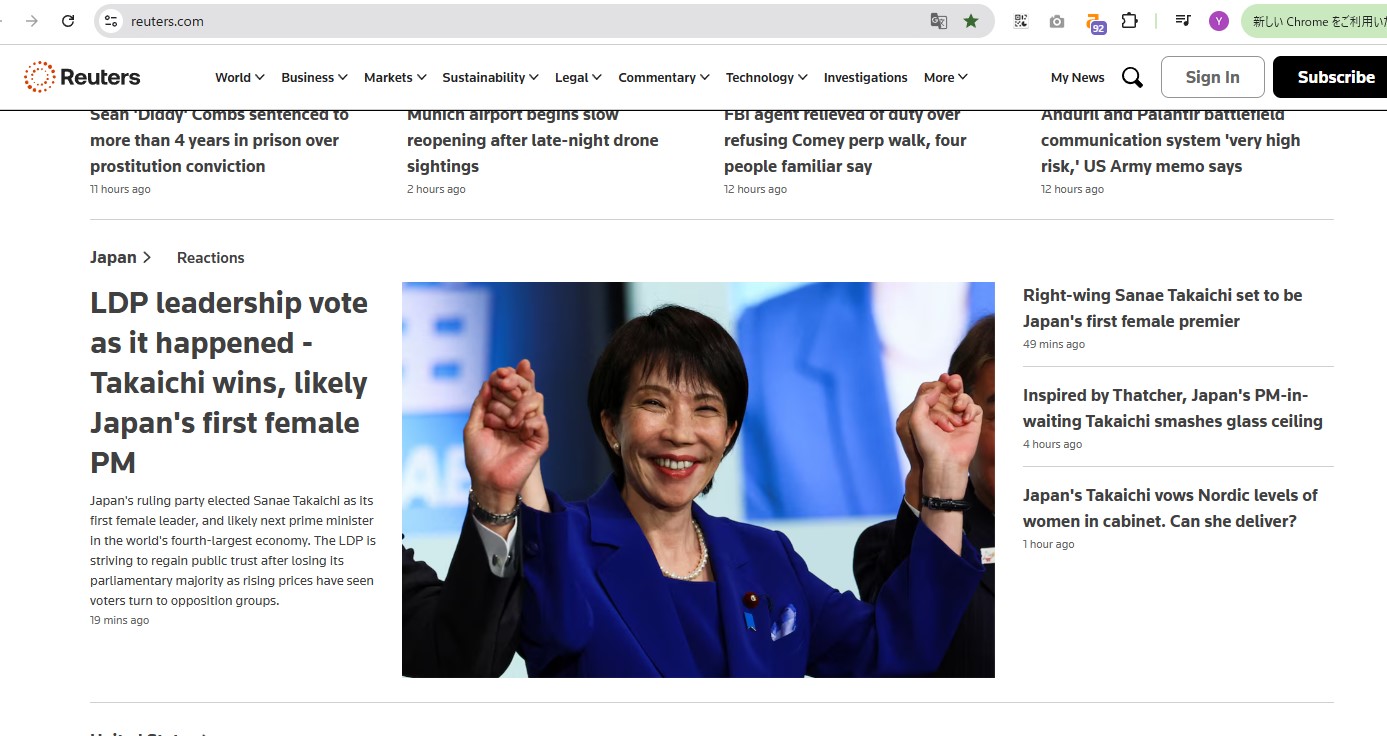Screen dimensions: 1387x736
Task: Reload the page with the refresh icon
Action: point(68,21)
